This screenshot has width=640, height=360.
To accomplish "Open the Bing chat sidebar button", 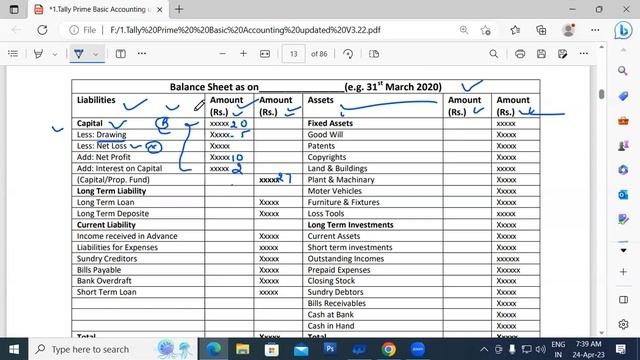I will 623,30.
